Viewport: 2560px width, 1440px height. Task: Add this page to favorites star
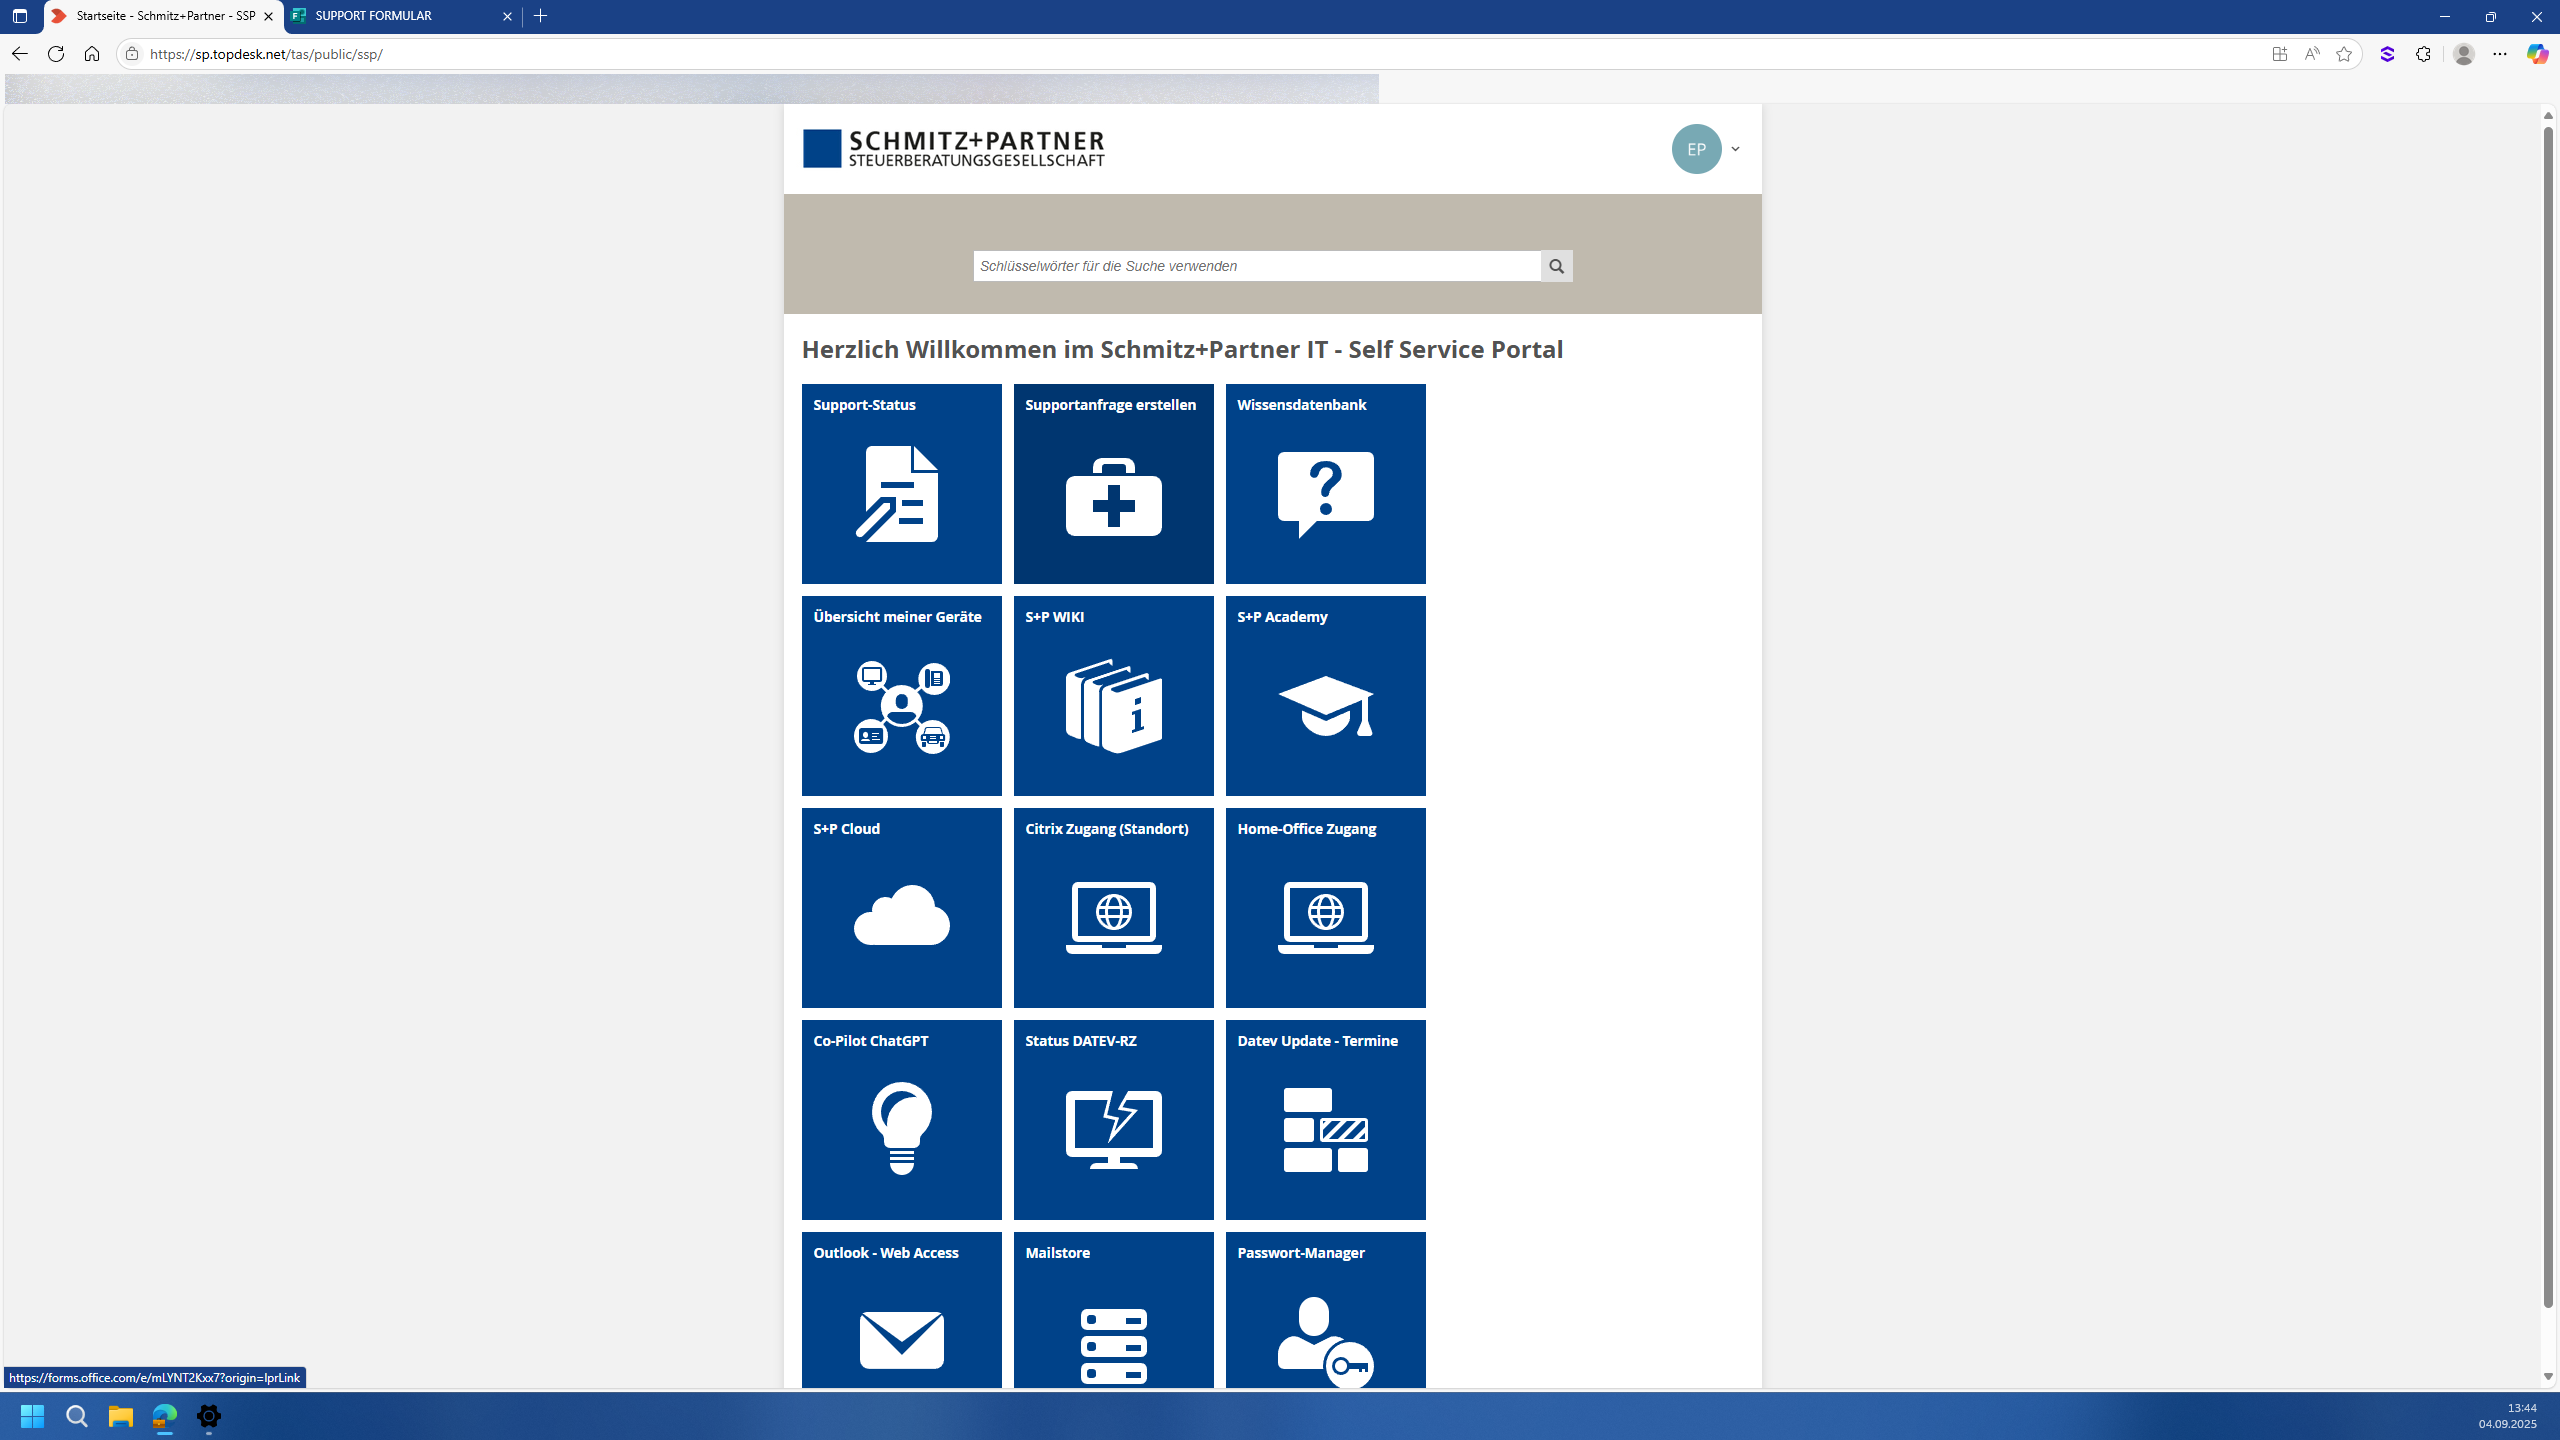[2343, 54]
